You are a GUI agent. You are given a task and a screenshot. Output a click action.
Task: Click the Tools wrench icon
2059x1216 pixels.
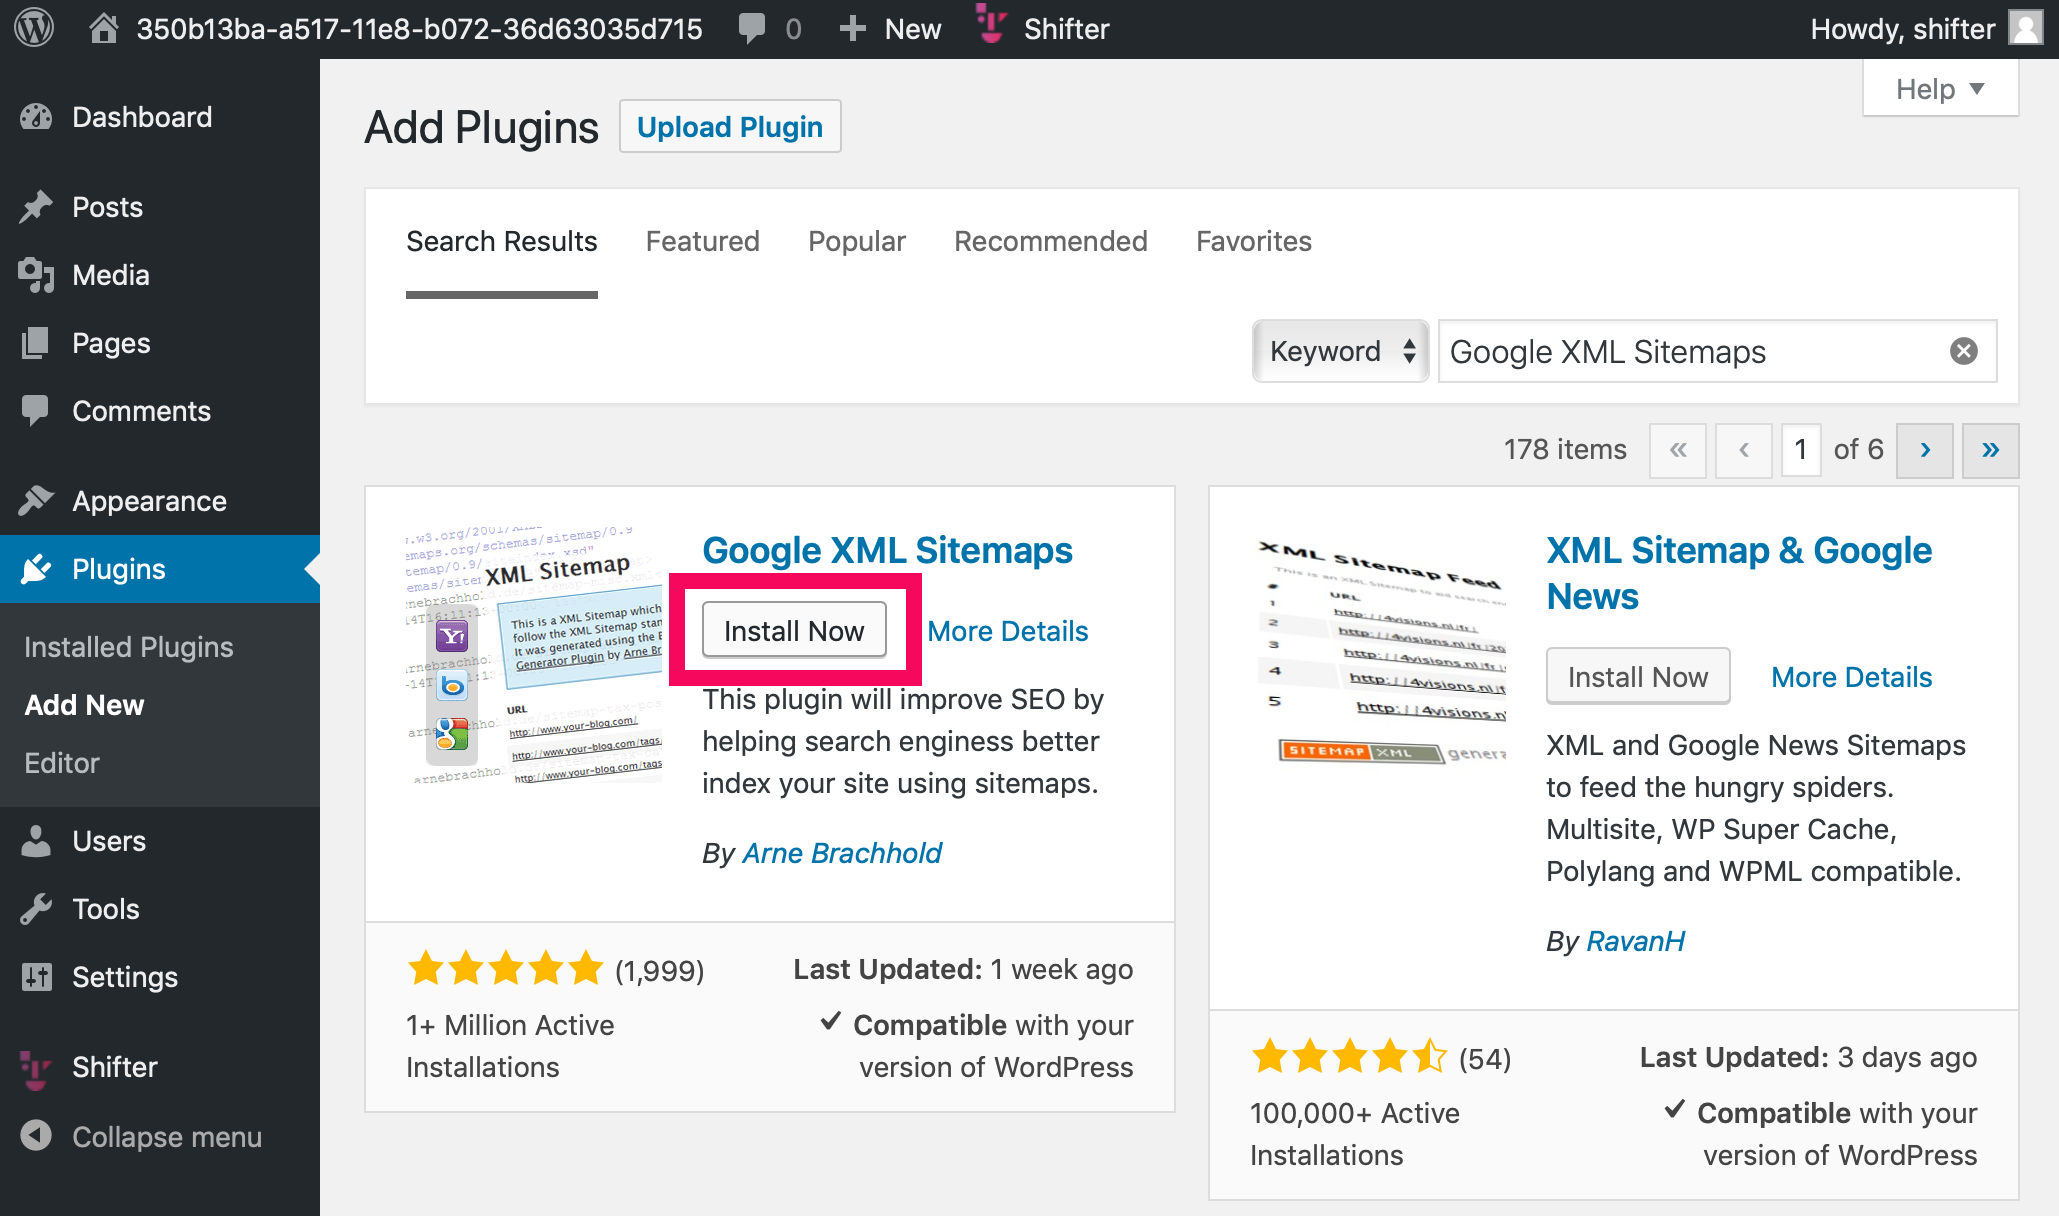click(36, 909)
